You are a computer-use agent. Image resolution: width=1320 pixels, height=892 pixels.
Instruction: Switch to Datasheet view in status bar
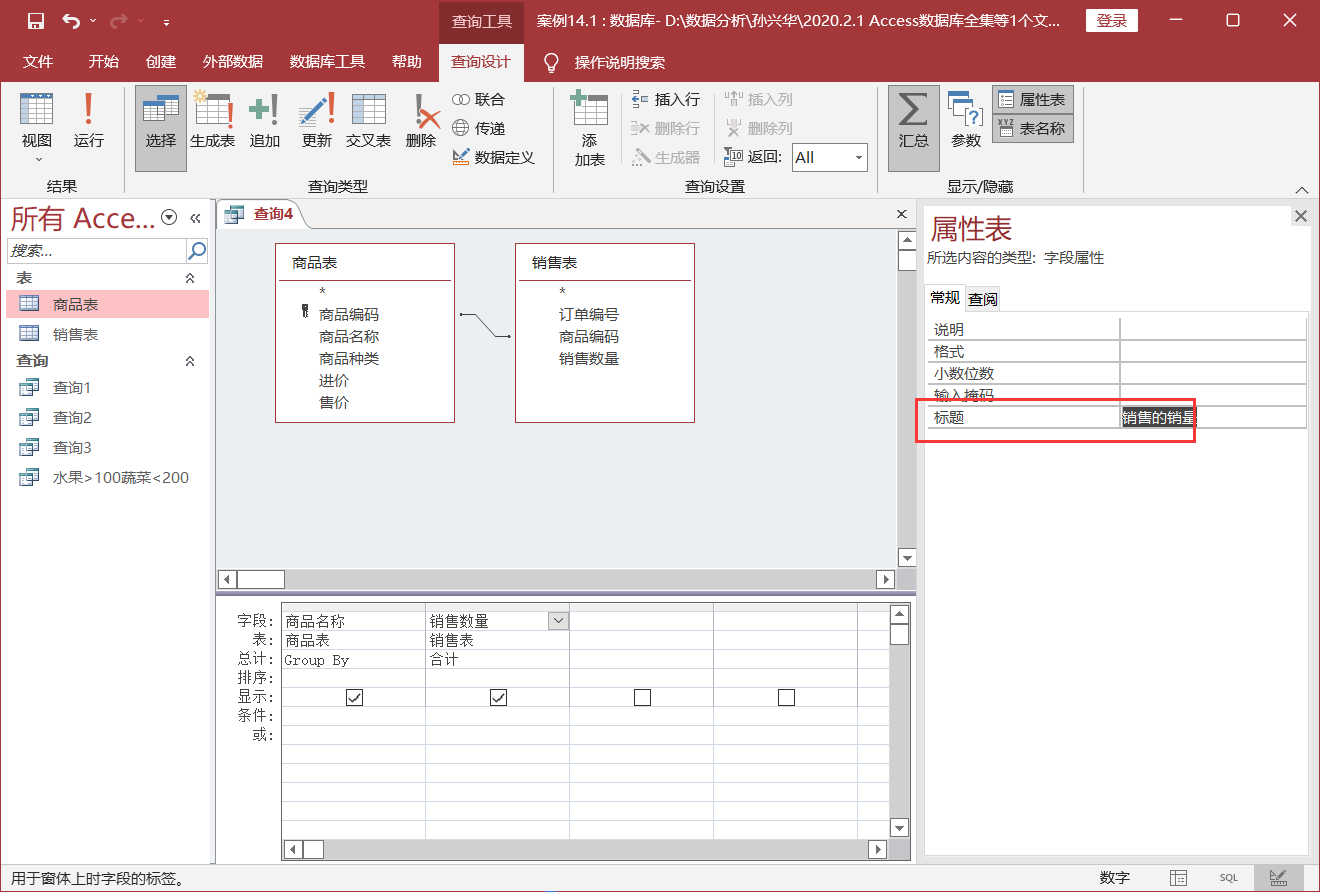[x=1179, y=877]
